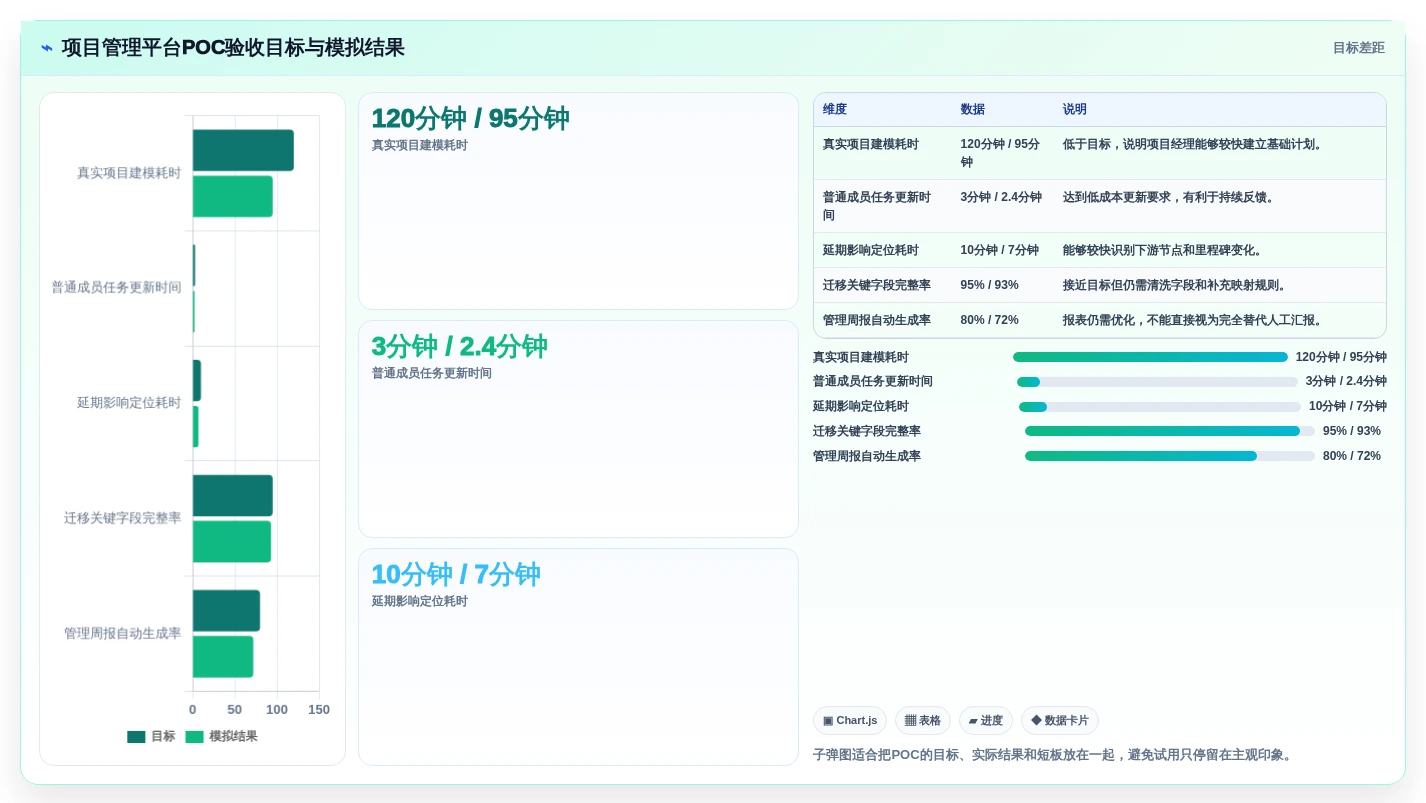Open the 120分钟 / 95分钟 data card
The height and width of the screenshot is (803, 1426).
[578, 201]
